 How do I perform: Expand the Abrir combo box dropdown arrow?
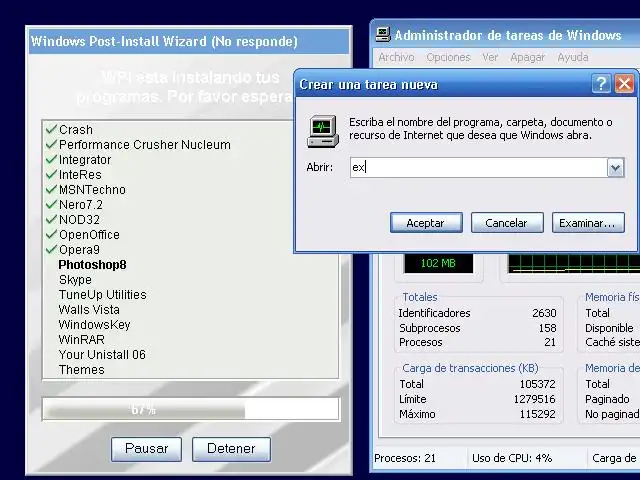616,167
